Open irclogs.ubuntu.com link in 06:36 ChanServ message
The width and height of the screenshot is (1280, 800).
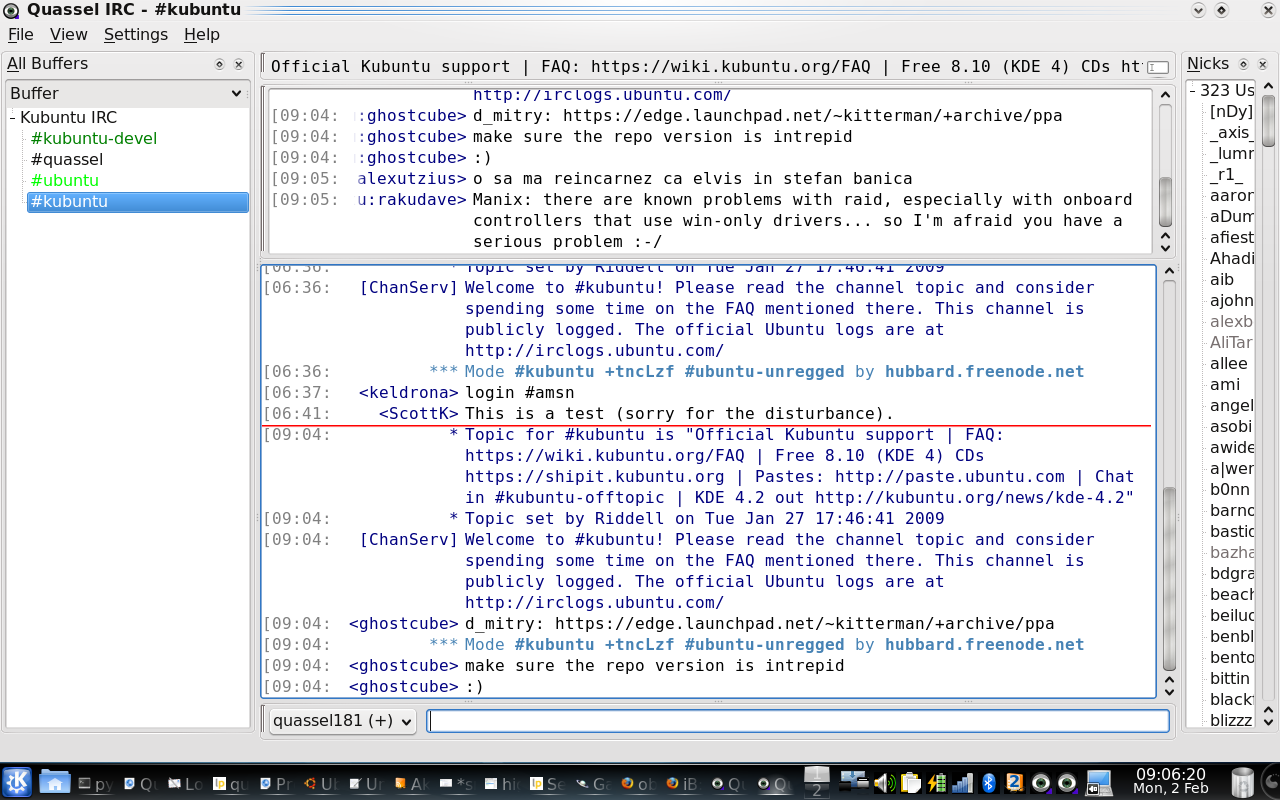tap(594, 350)
